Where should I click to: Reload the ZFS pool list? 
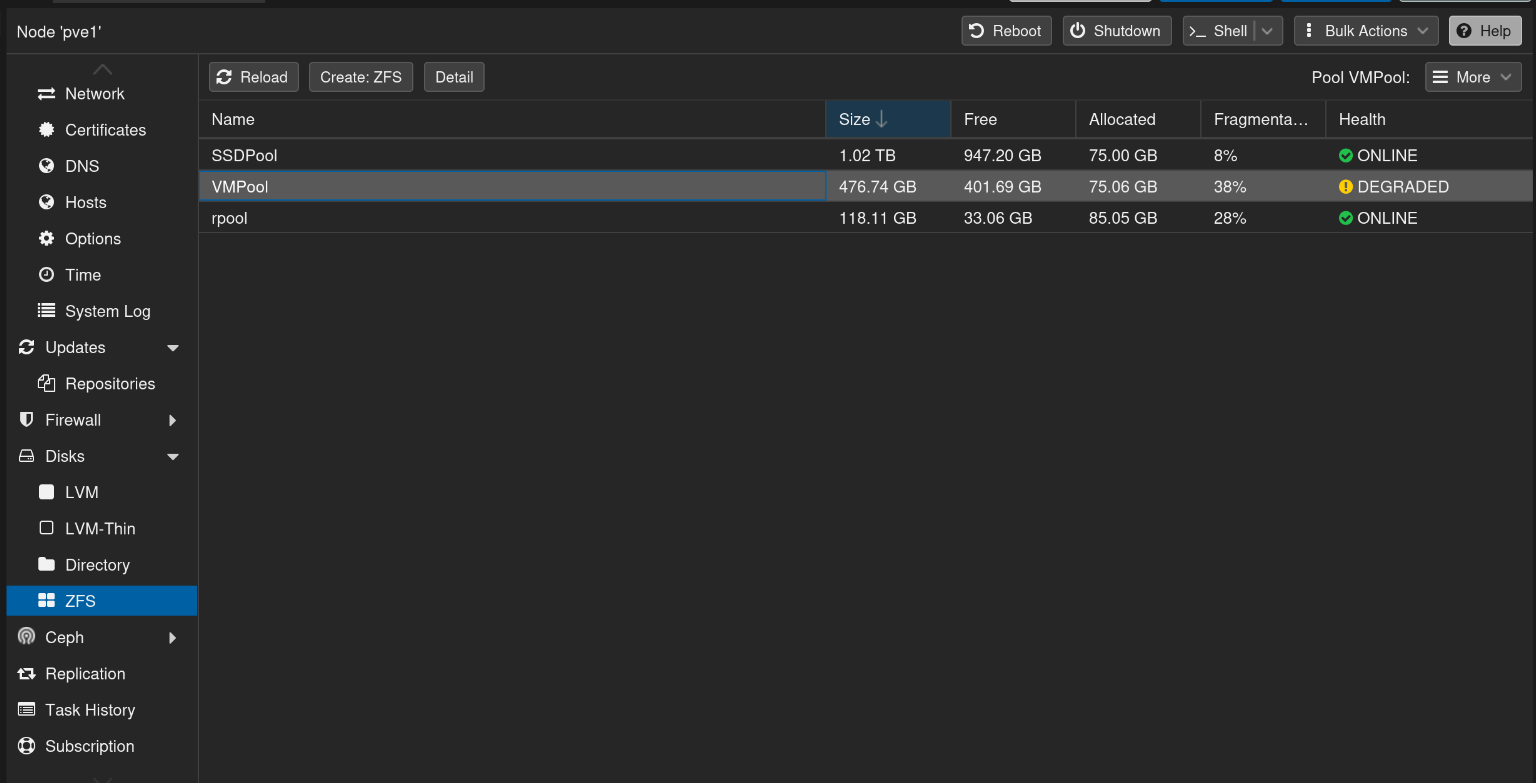tap(253, 77)
